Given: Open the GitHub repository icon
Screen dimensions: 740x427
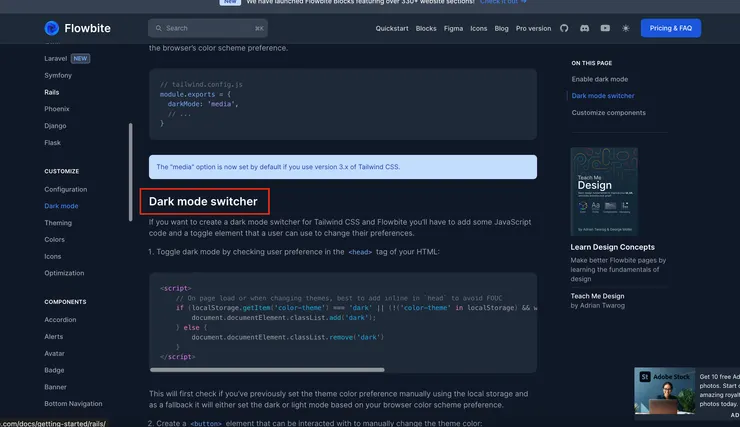Looking at the screenshot, I should coord(564,28).
